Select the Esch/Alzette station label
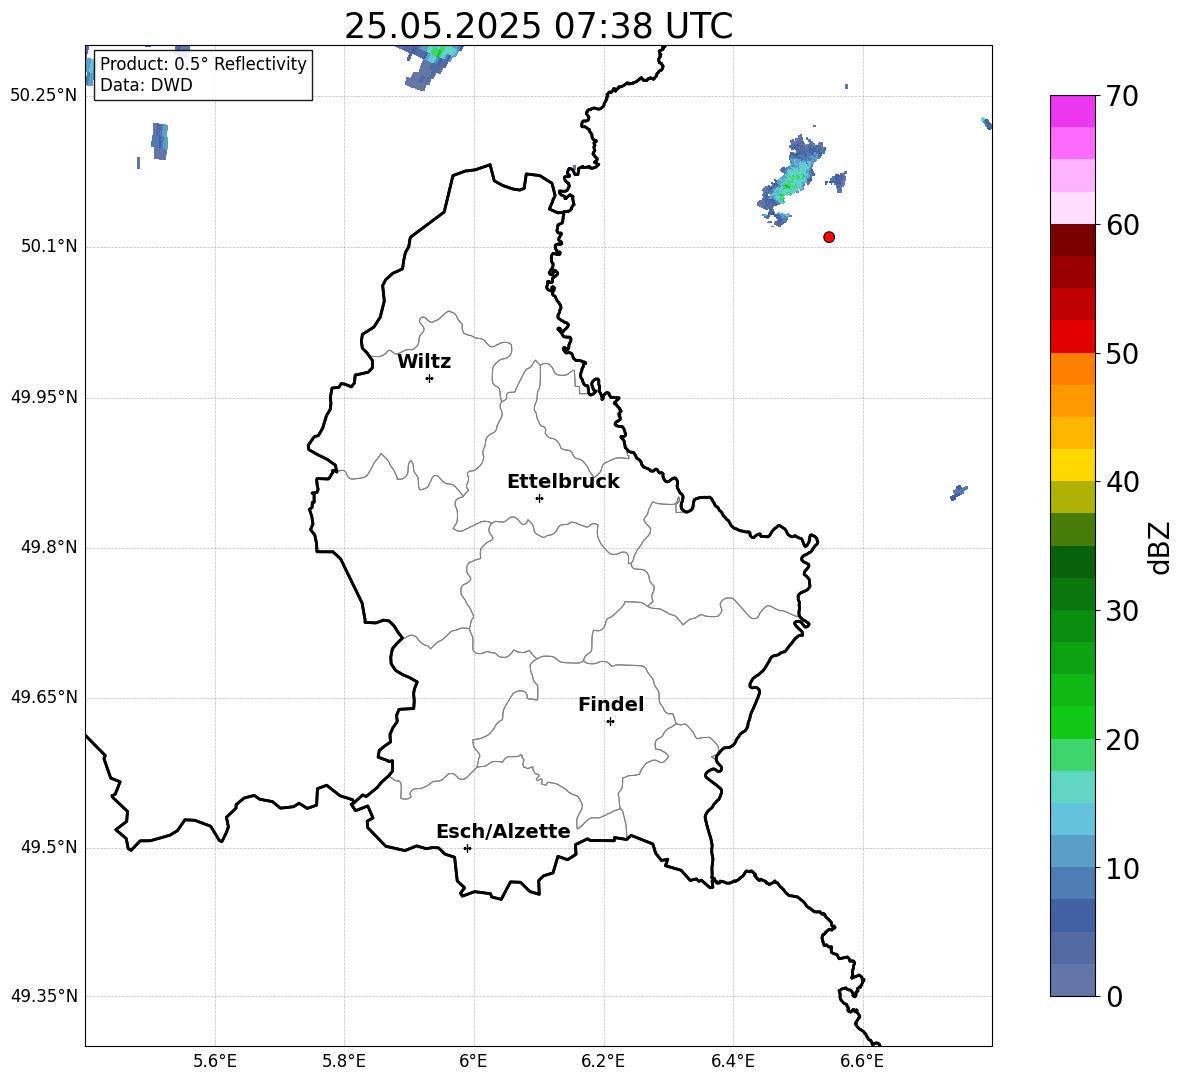This screenshot has width=1184, height=1081. coord(503,831)
